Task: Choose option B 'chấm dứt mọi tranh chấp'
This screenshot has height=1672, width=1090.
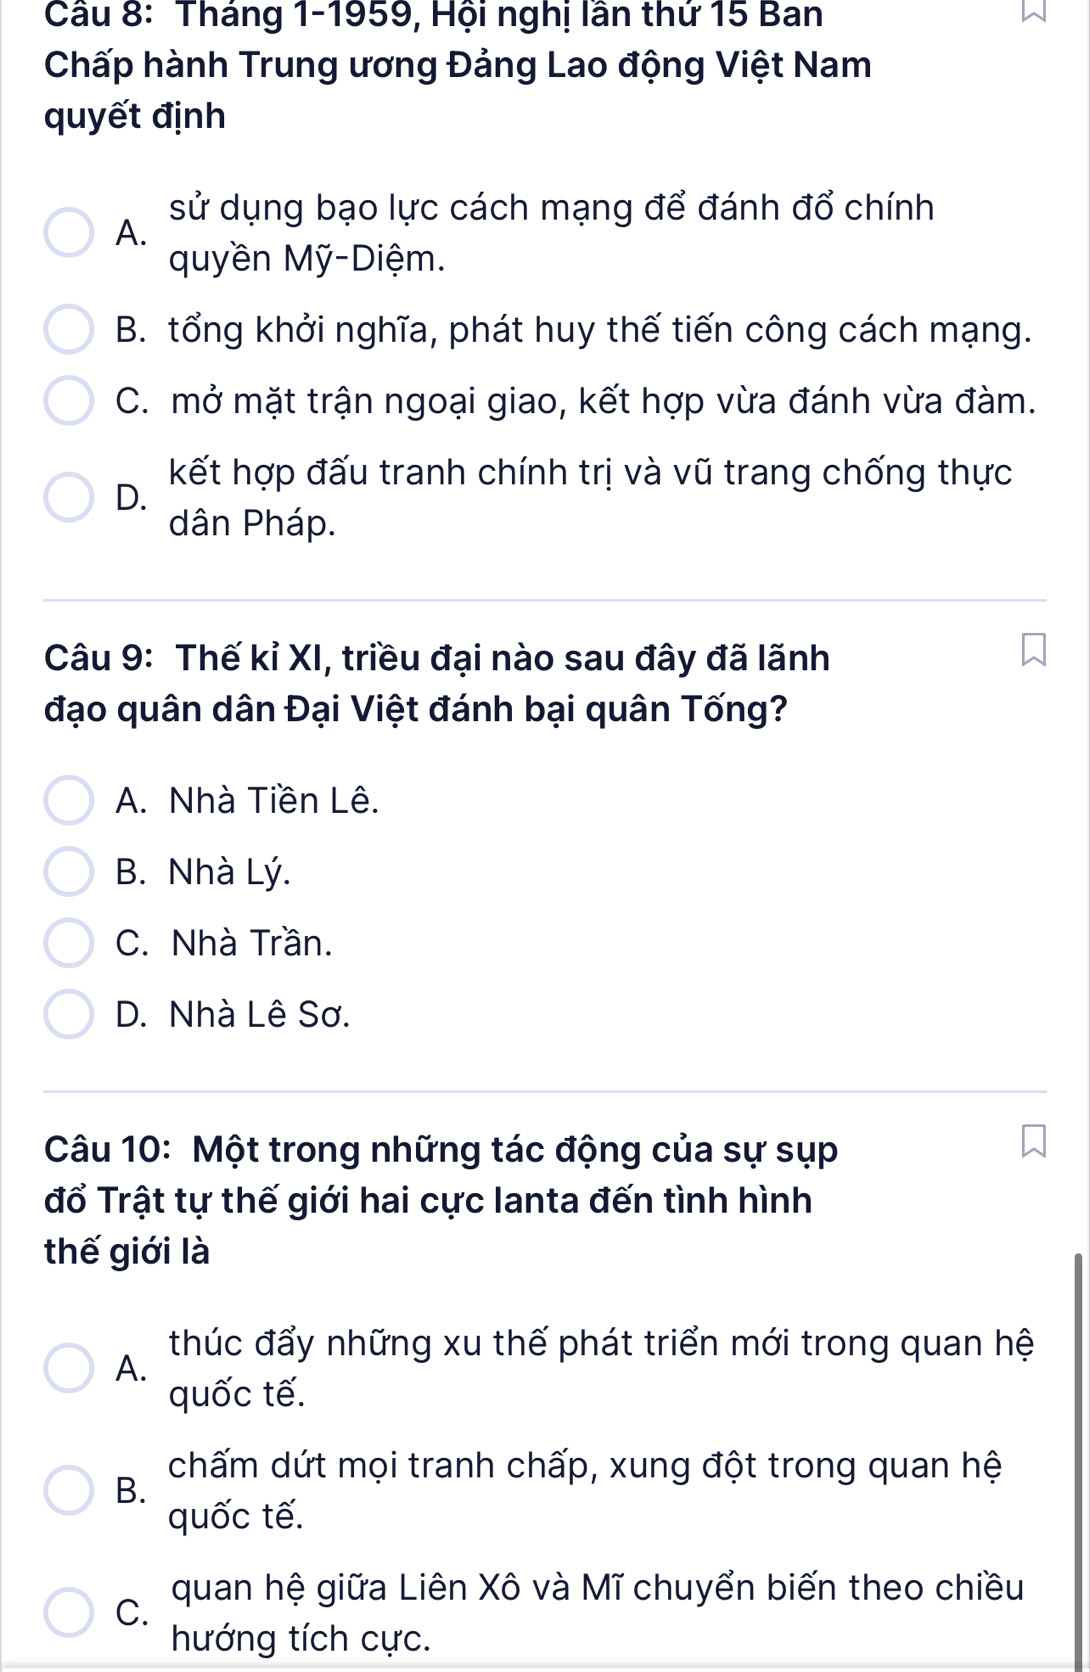Action: (x=69, y=1490)
